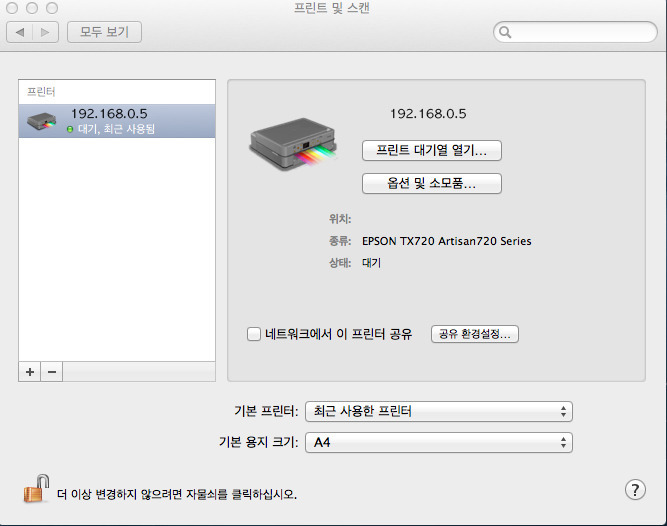Click the 192.168.0.5 title in detail pane

point(428,114)
